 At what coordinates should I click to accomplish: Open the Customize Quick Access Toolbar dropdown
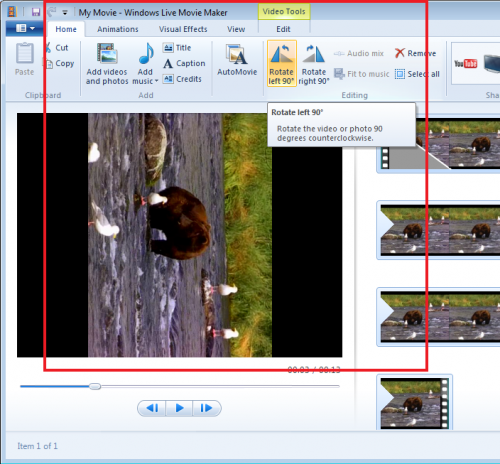coord(65,13)
